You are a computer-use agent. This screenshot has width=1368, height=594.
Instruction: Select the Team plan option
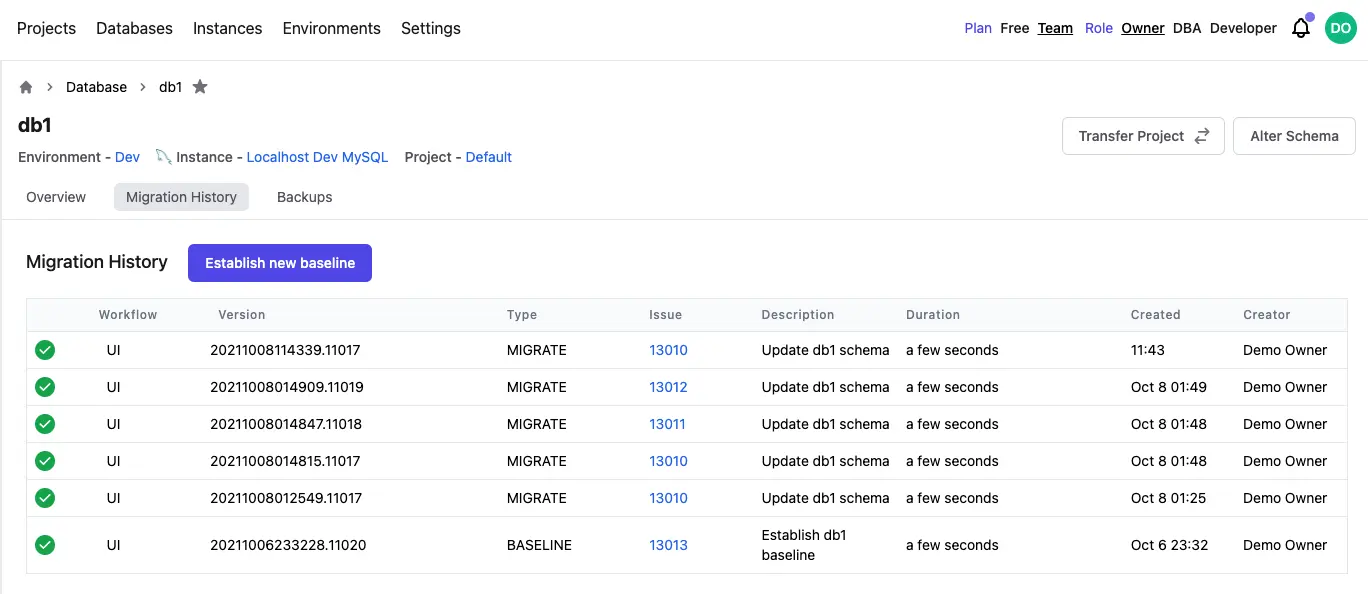pyautogui.click(x=1055, y=28)
